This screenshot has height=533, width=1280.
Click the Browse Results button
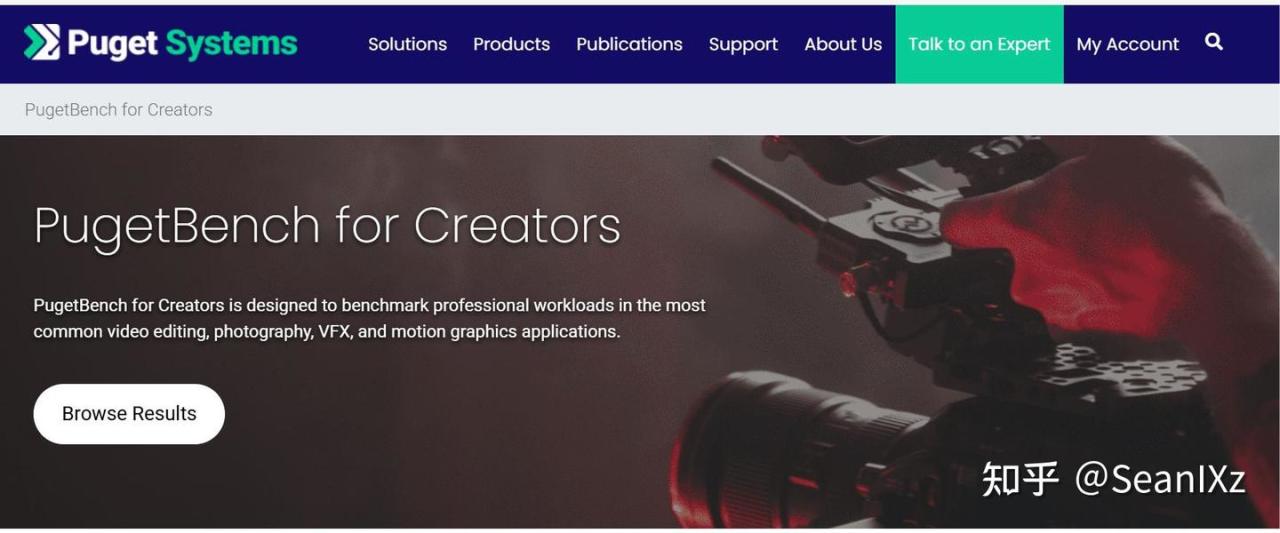coord(129,414)
